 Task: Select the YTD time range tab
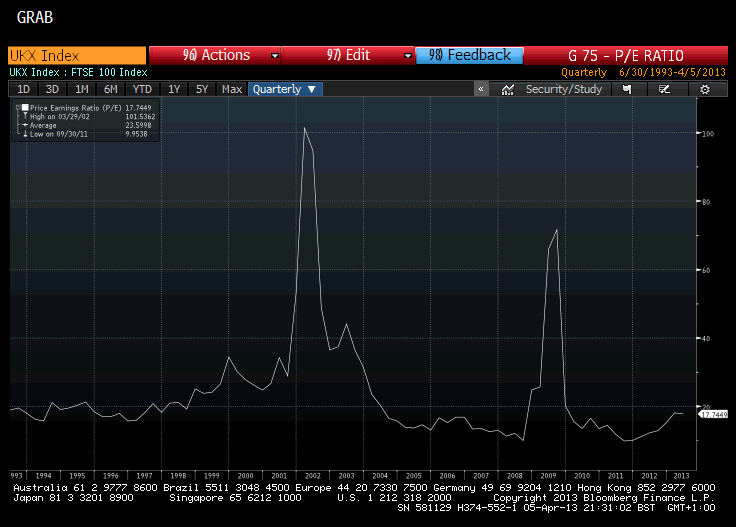point(142,89)
